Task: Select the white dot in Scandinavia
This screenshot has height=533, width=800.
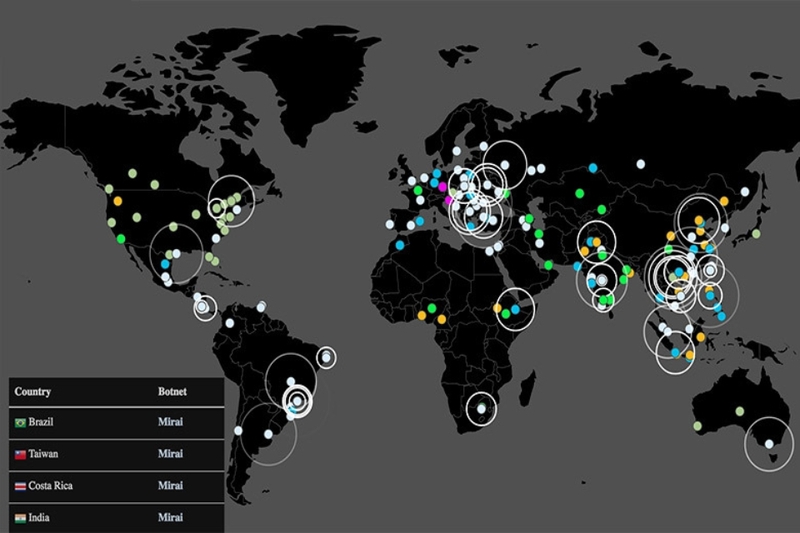Action: click(457, 151)
